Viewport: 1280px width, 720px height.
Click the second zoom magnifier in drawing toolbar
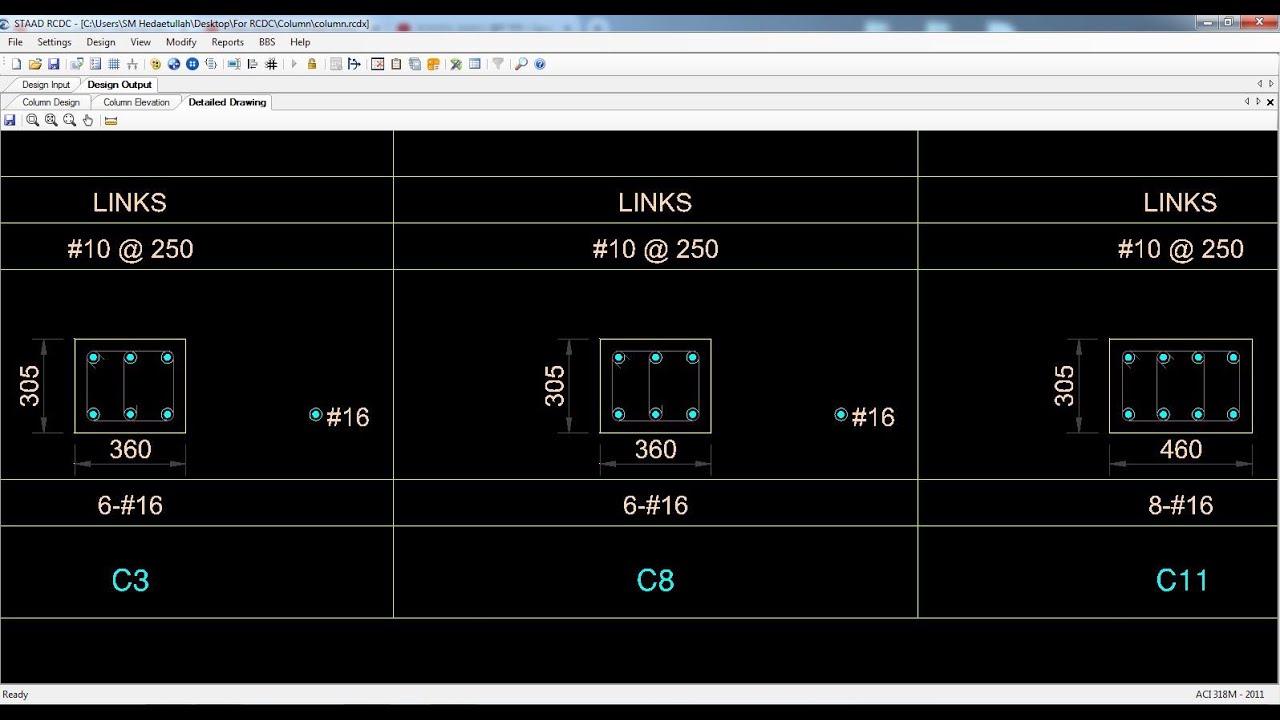(51, 120)
